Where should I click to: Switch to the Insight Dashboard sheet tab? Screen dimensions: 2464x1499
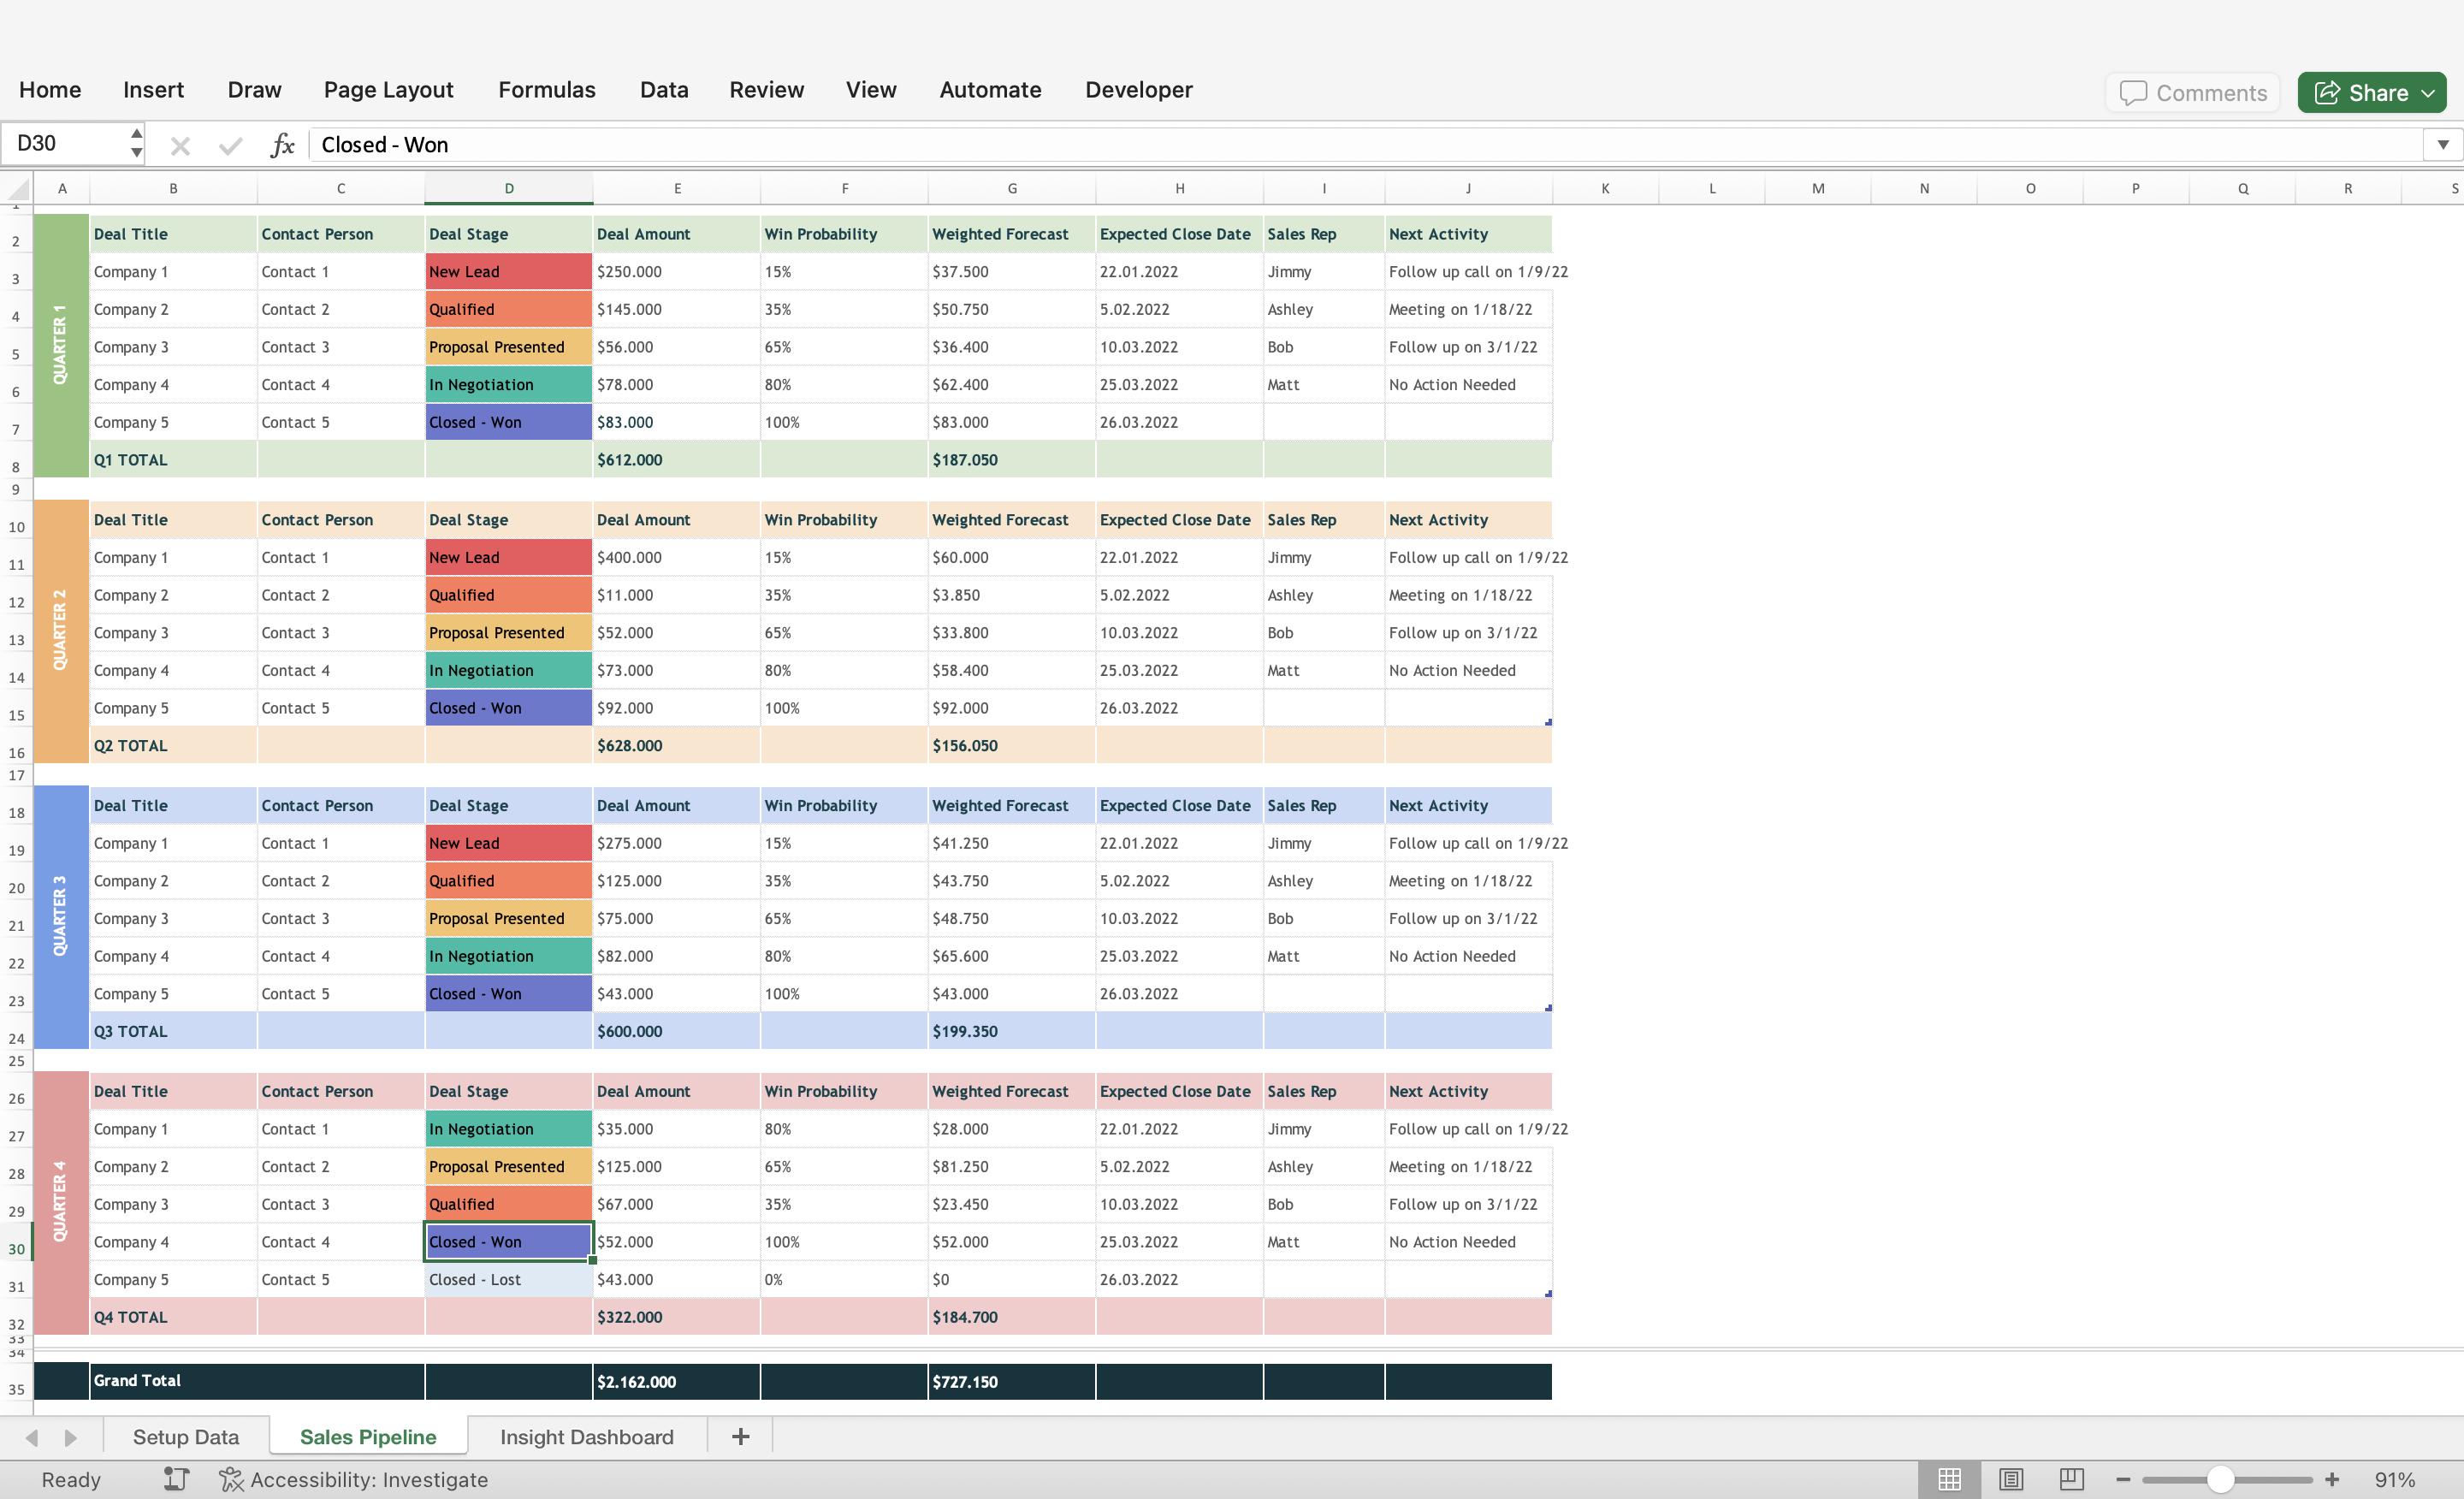[x=587, y=1436]
